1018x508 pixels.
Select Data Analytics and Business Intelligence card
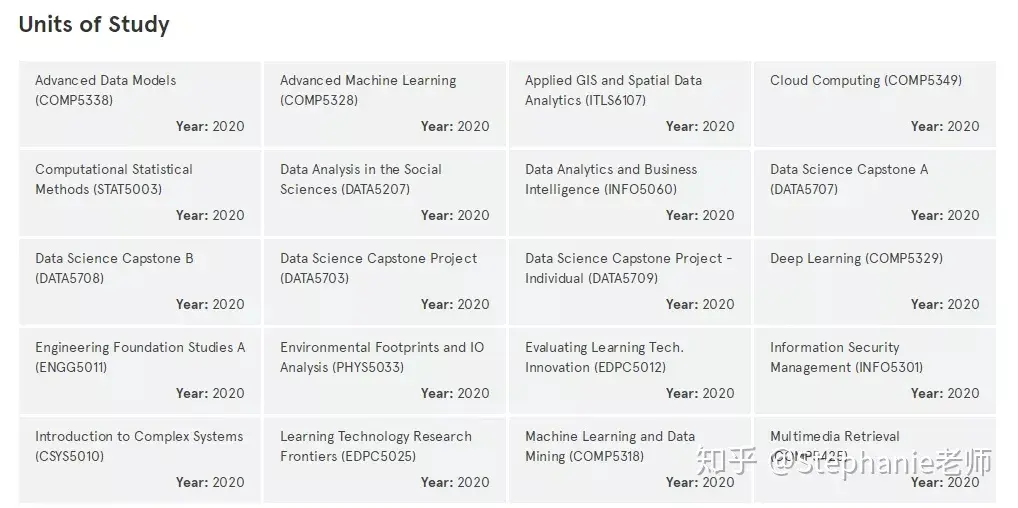[630, 193]
